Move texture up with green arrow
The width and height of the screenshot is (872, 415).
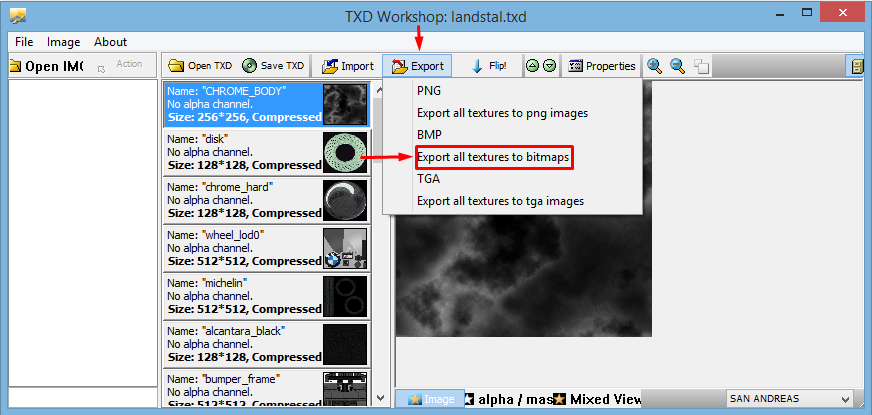(x=533, y=66)
